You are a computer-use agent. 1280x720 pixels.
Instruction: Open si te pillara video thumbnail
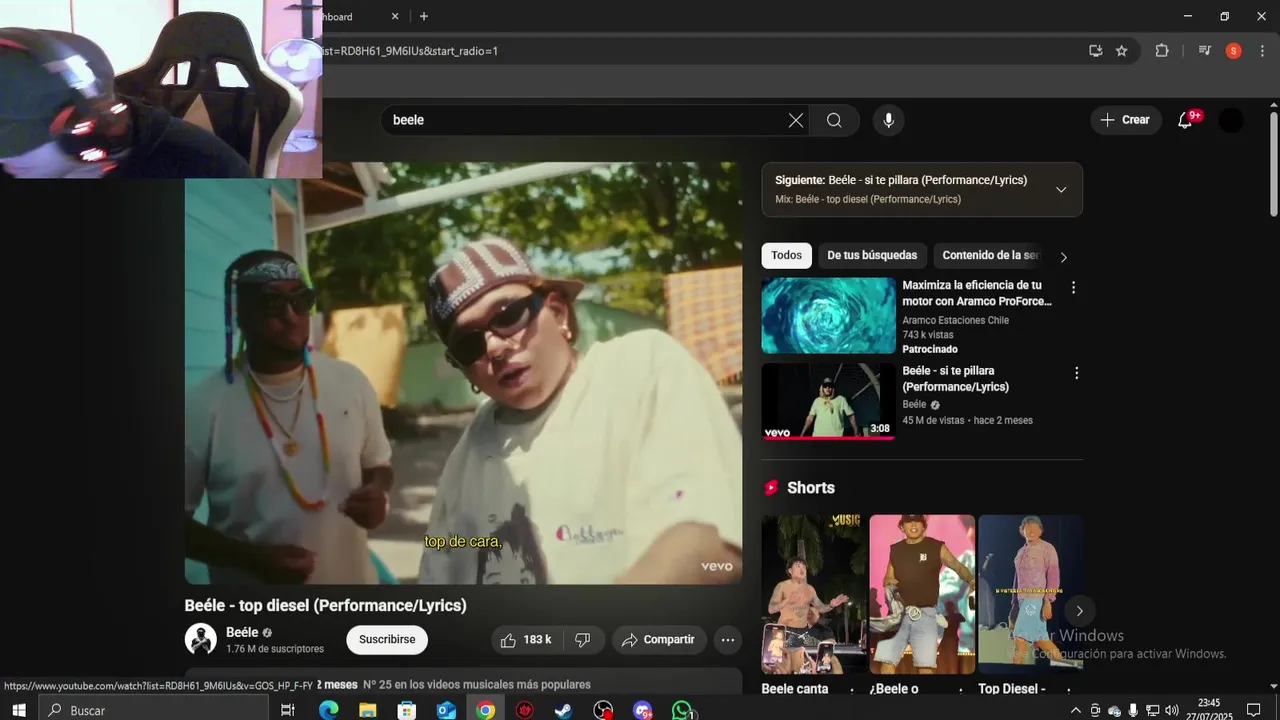point(828,401)
